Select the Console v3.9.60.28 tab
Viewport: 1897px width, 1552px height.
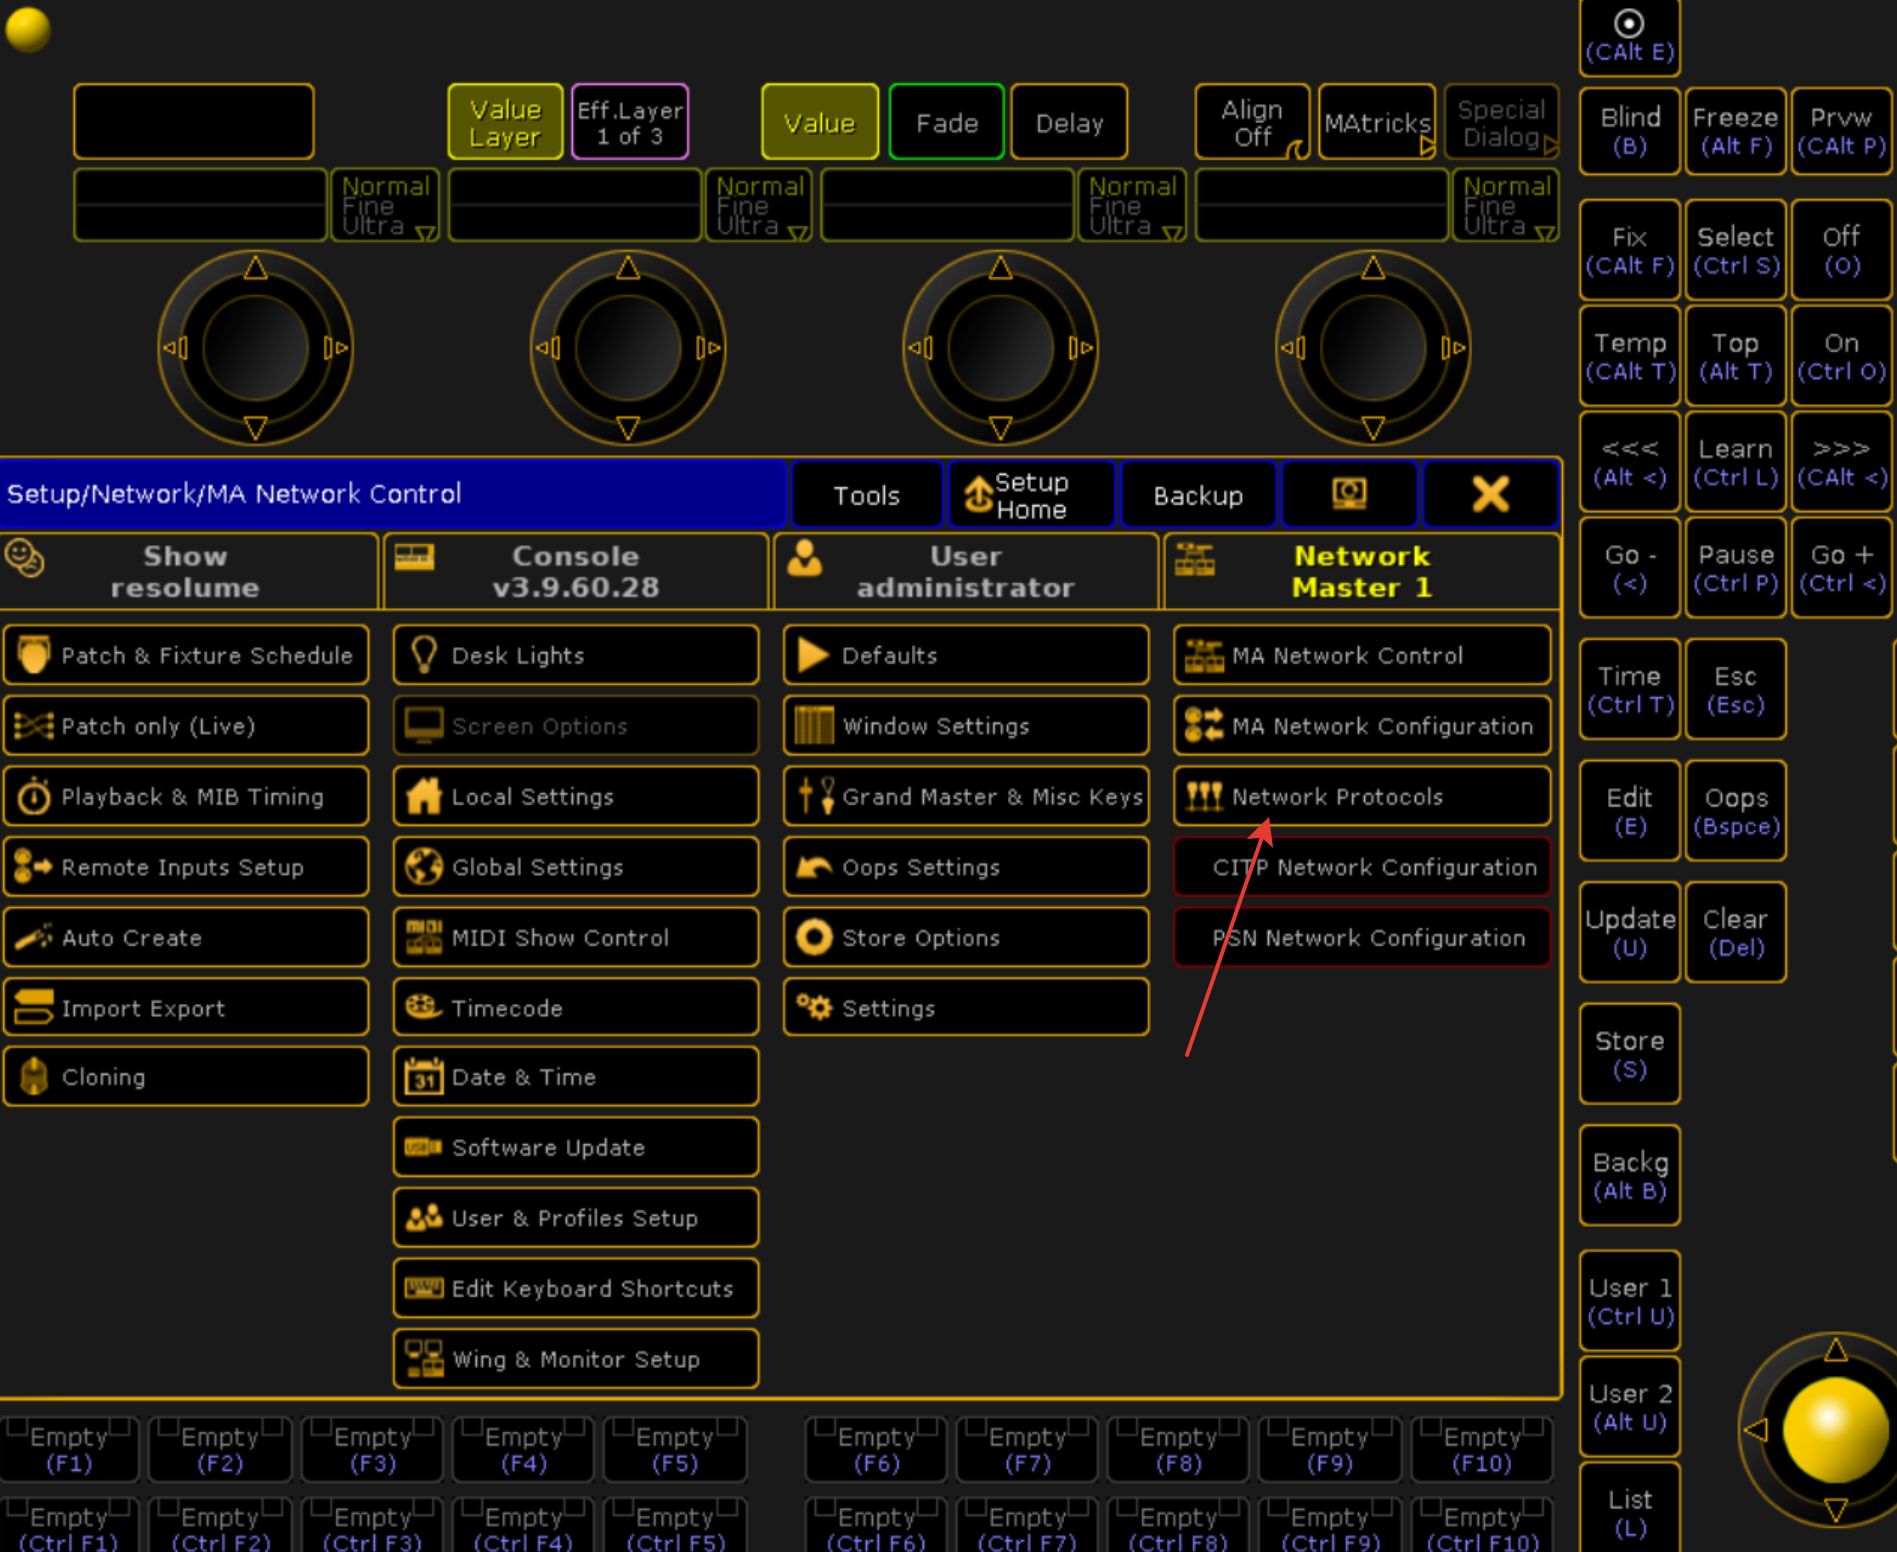(x=576, y=571)
